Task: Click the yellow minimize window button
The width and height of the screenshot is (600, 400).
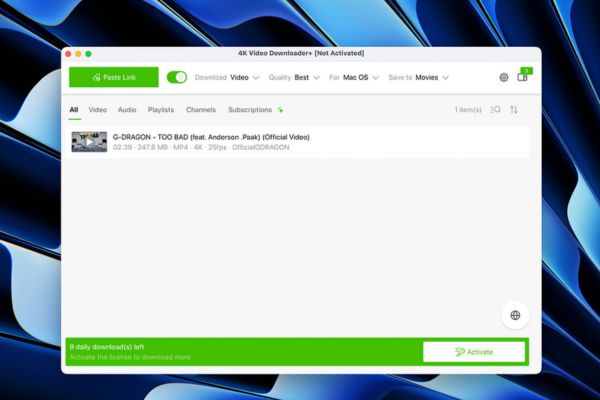Action: click(78, 54)
